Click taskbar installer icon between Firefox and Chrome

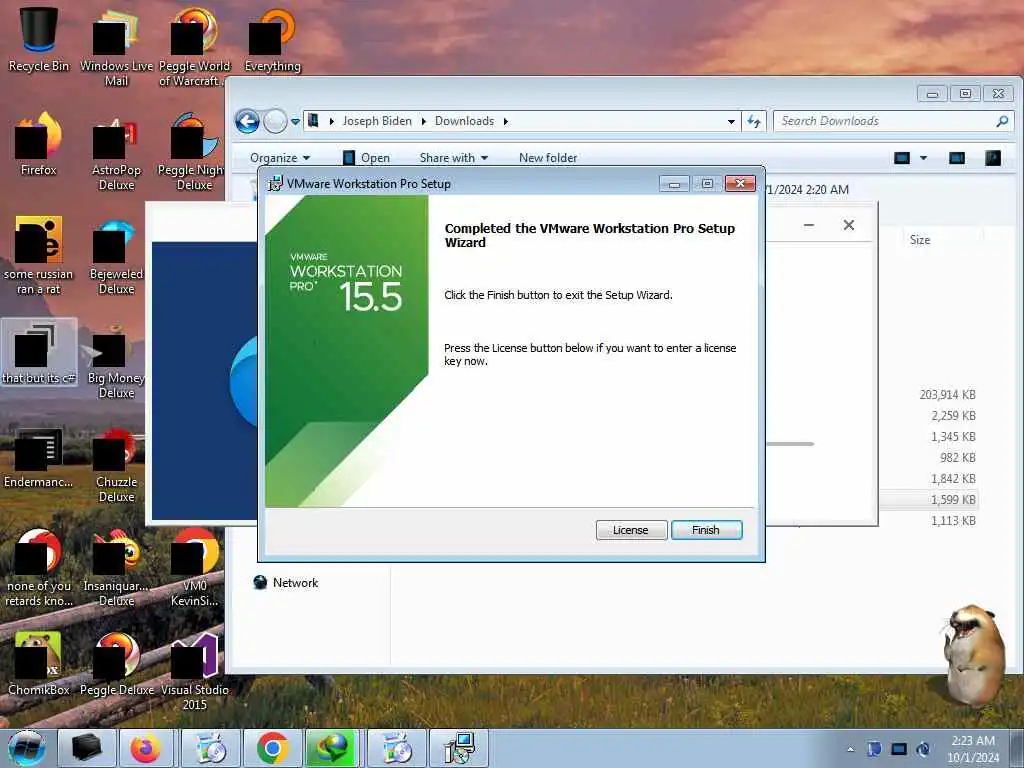tap(210, 748)
